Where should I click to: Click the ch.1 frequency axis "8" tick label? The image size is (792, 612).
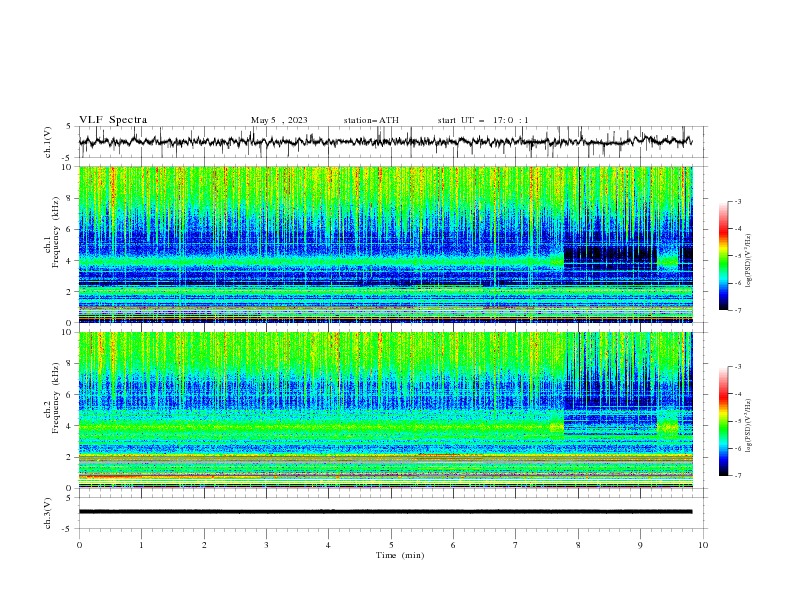(71, 198)
